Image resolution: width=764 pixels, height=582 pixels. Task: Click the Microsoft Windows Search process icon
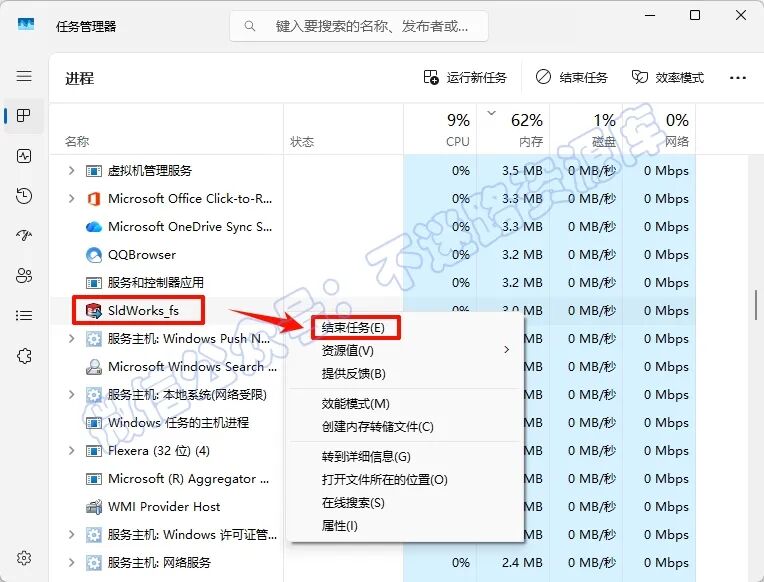(x=94, y=367)
